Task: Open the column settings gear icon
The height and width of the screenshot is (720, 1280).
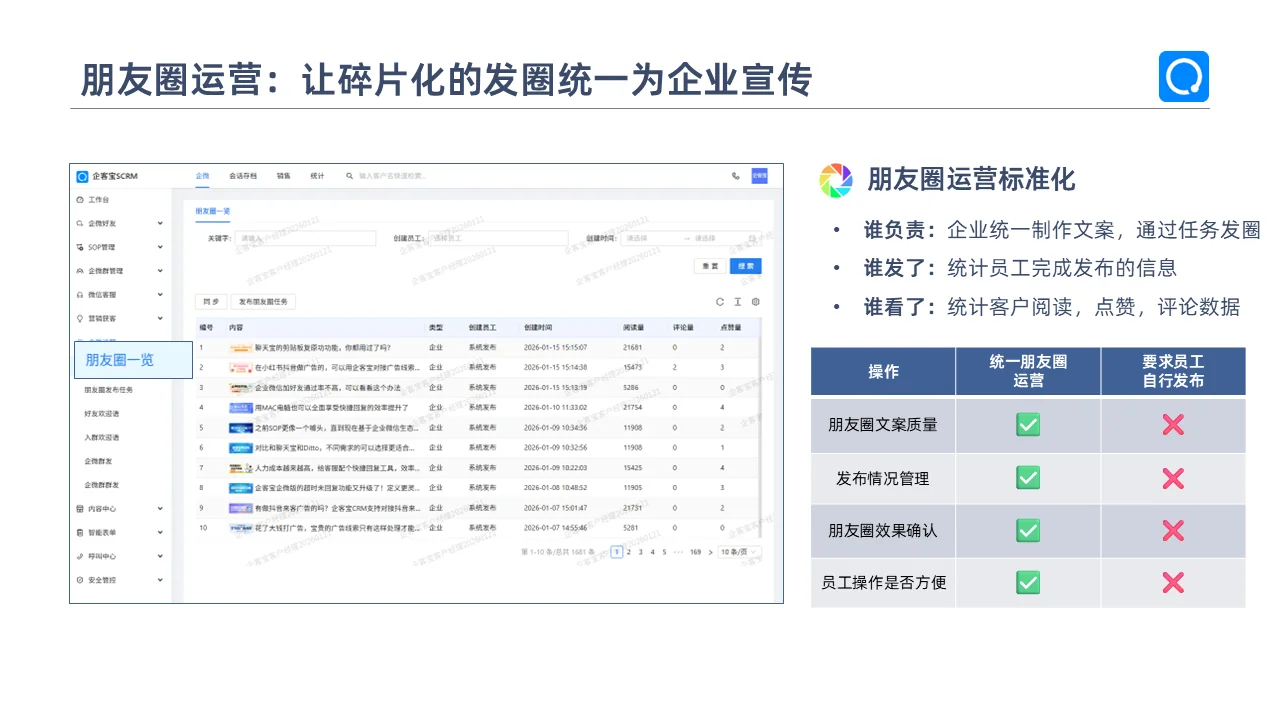Action: [x=756, y=301]
